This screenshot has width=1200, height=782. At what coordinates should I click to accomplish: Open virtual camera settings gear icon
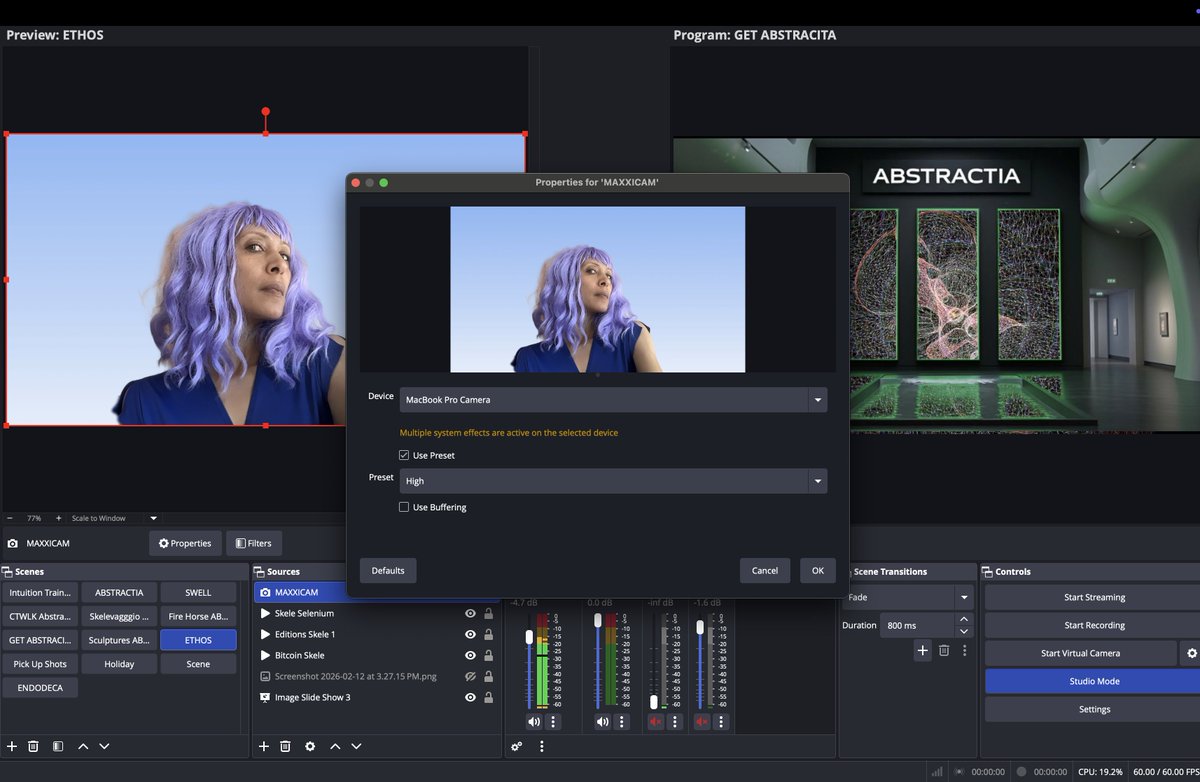click(x=1191, y=653)
